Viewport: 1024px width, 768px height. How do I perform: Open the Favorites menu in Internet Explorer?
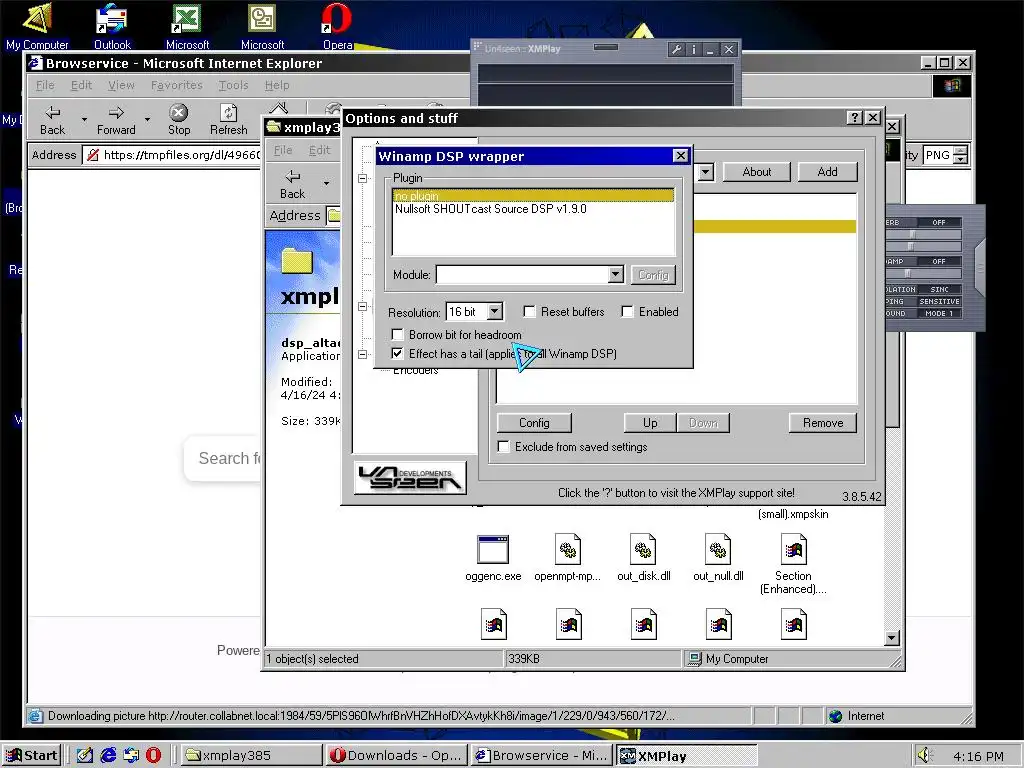point(176,86)
